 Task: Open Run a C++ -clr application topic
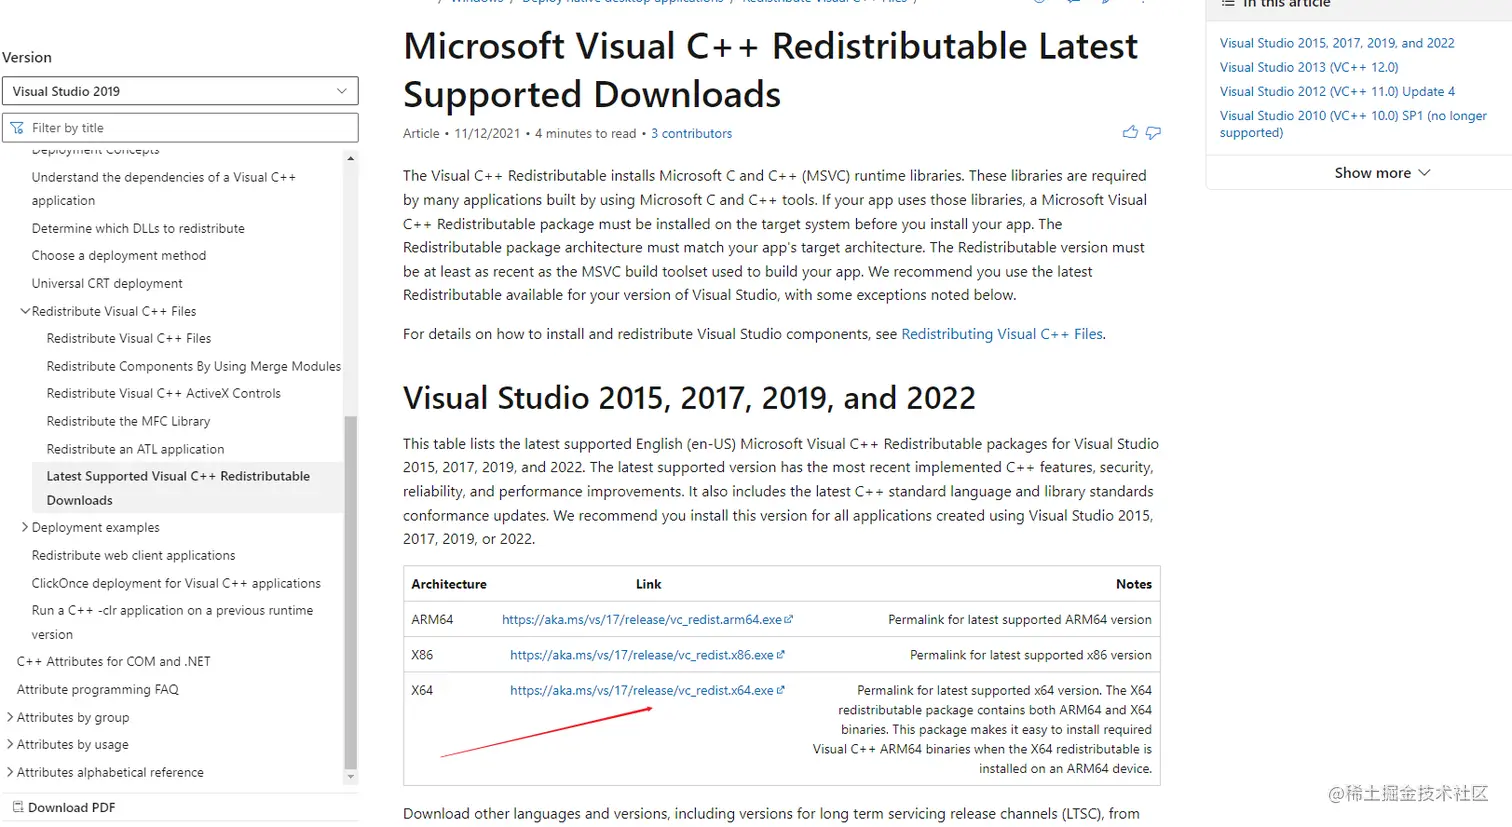click(172, 622)
